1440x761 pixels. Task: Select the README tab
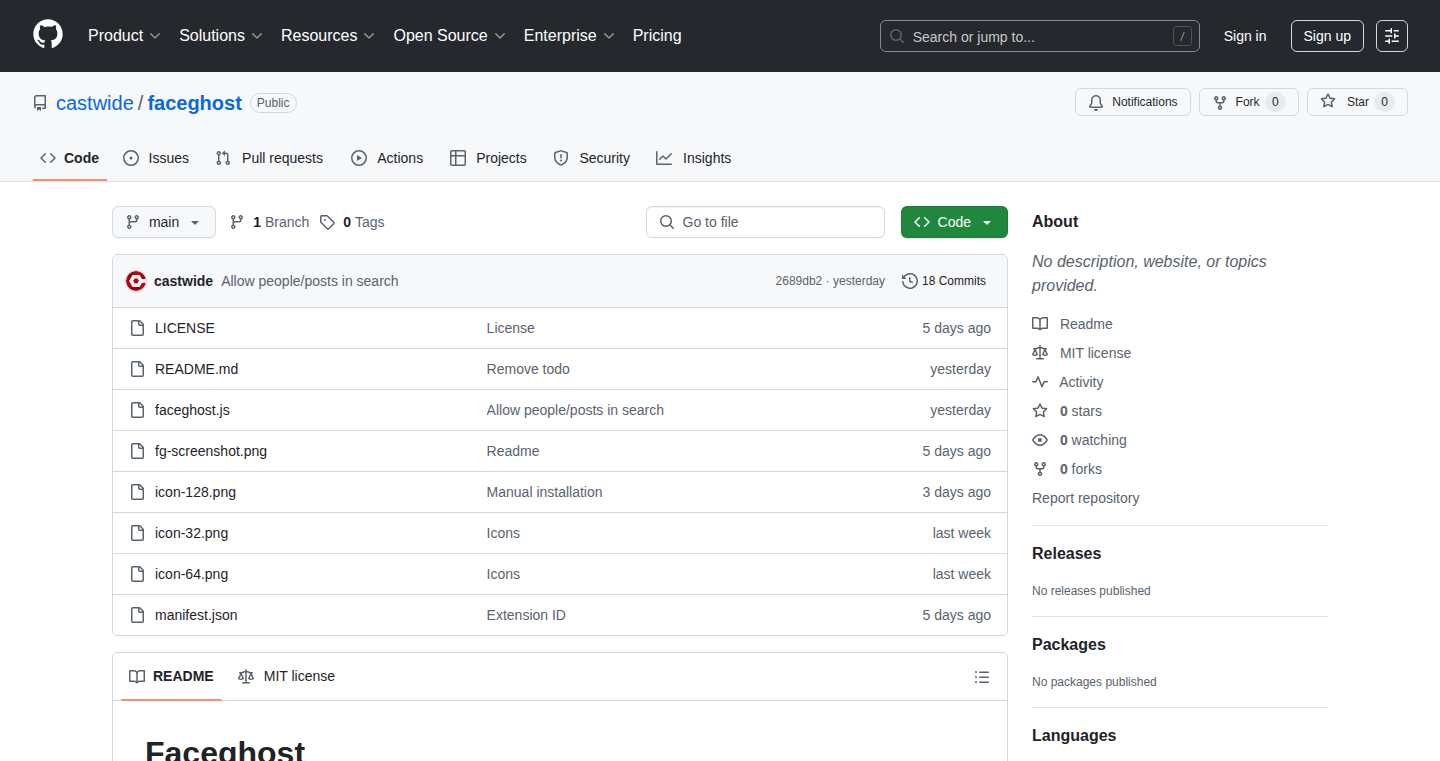(171, 676)
